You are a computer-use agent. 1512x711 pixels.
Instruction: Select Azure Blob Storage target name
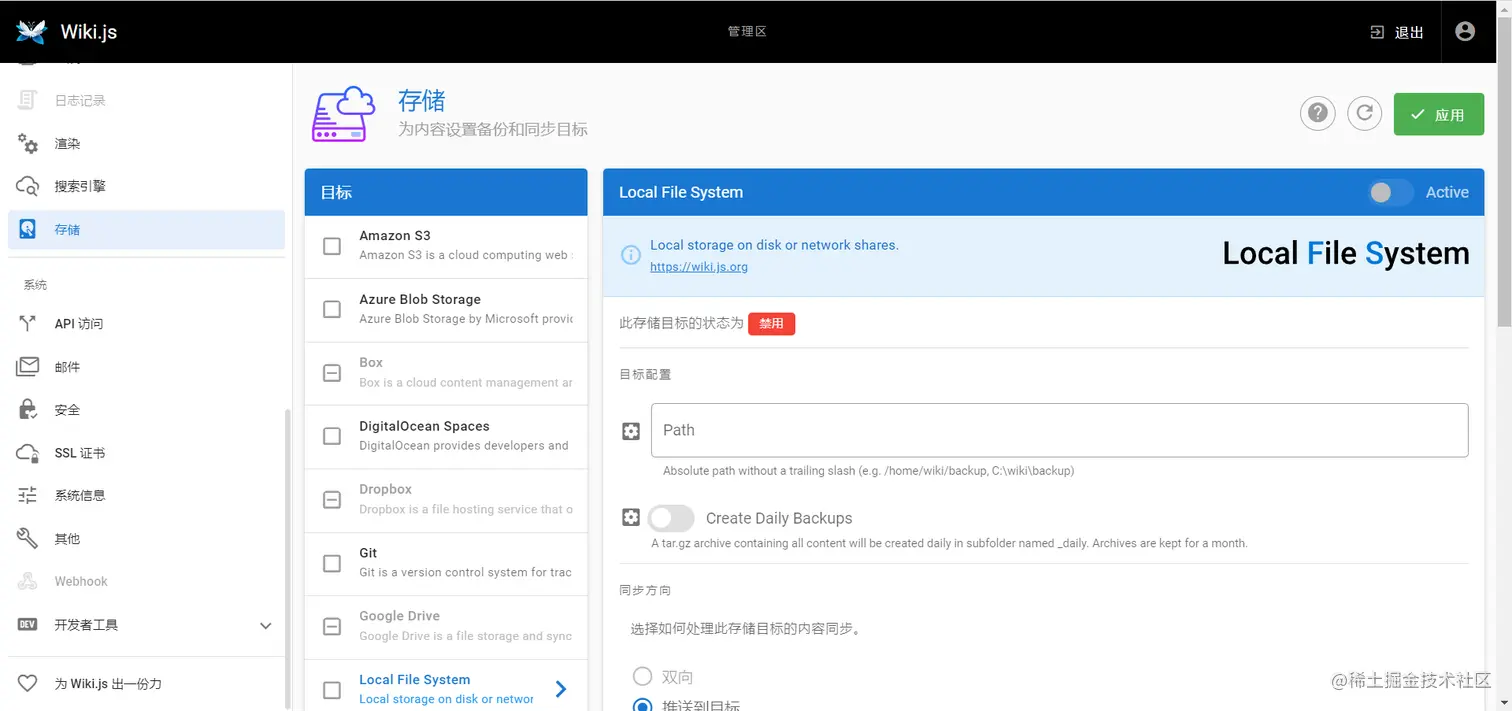click(x=420, y=299)
